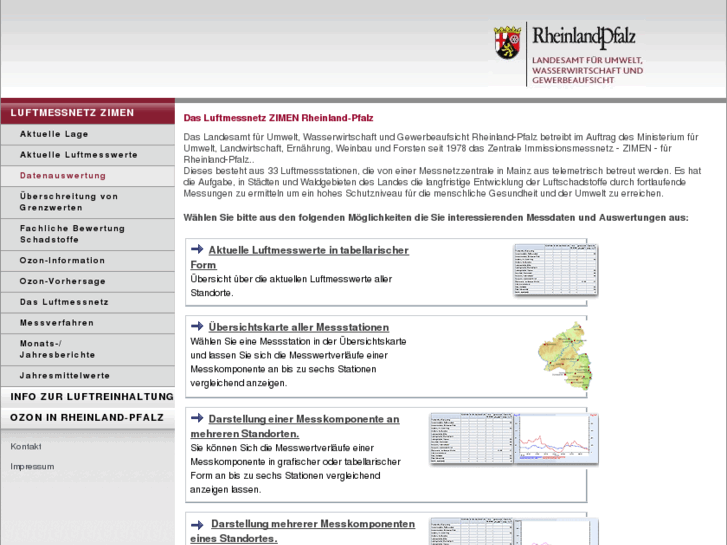Screen dimensions: 727x545
Task: Open Überschreitung von Grenzwerten menu item
Action: 88,202
